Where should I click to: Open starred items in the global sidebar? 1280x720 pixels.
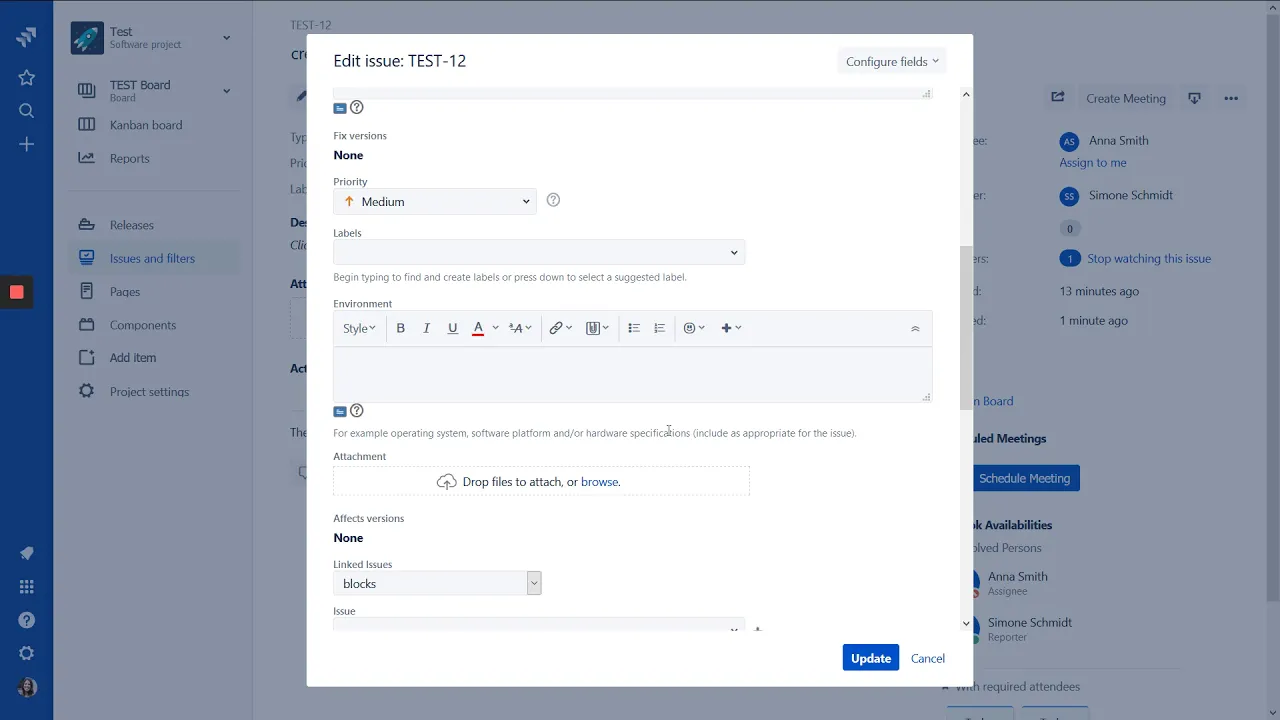click(27, 77)
